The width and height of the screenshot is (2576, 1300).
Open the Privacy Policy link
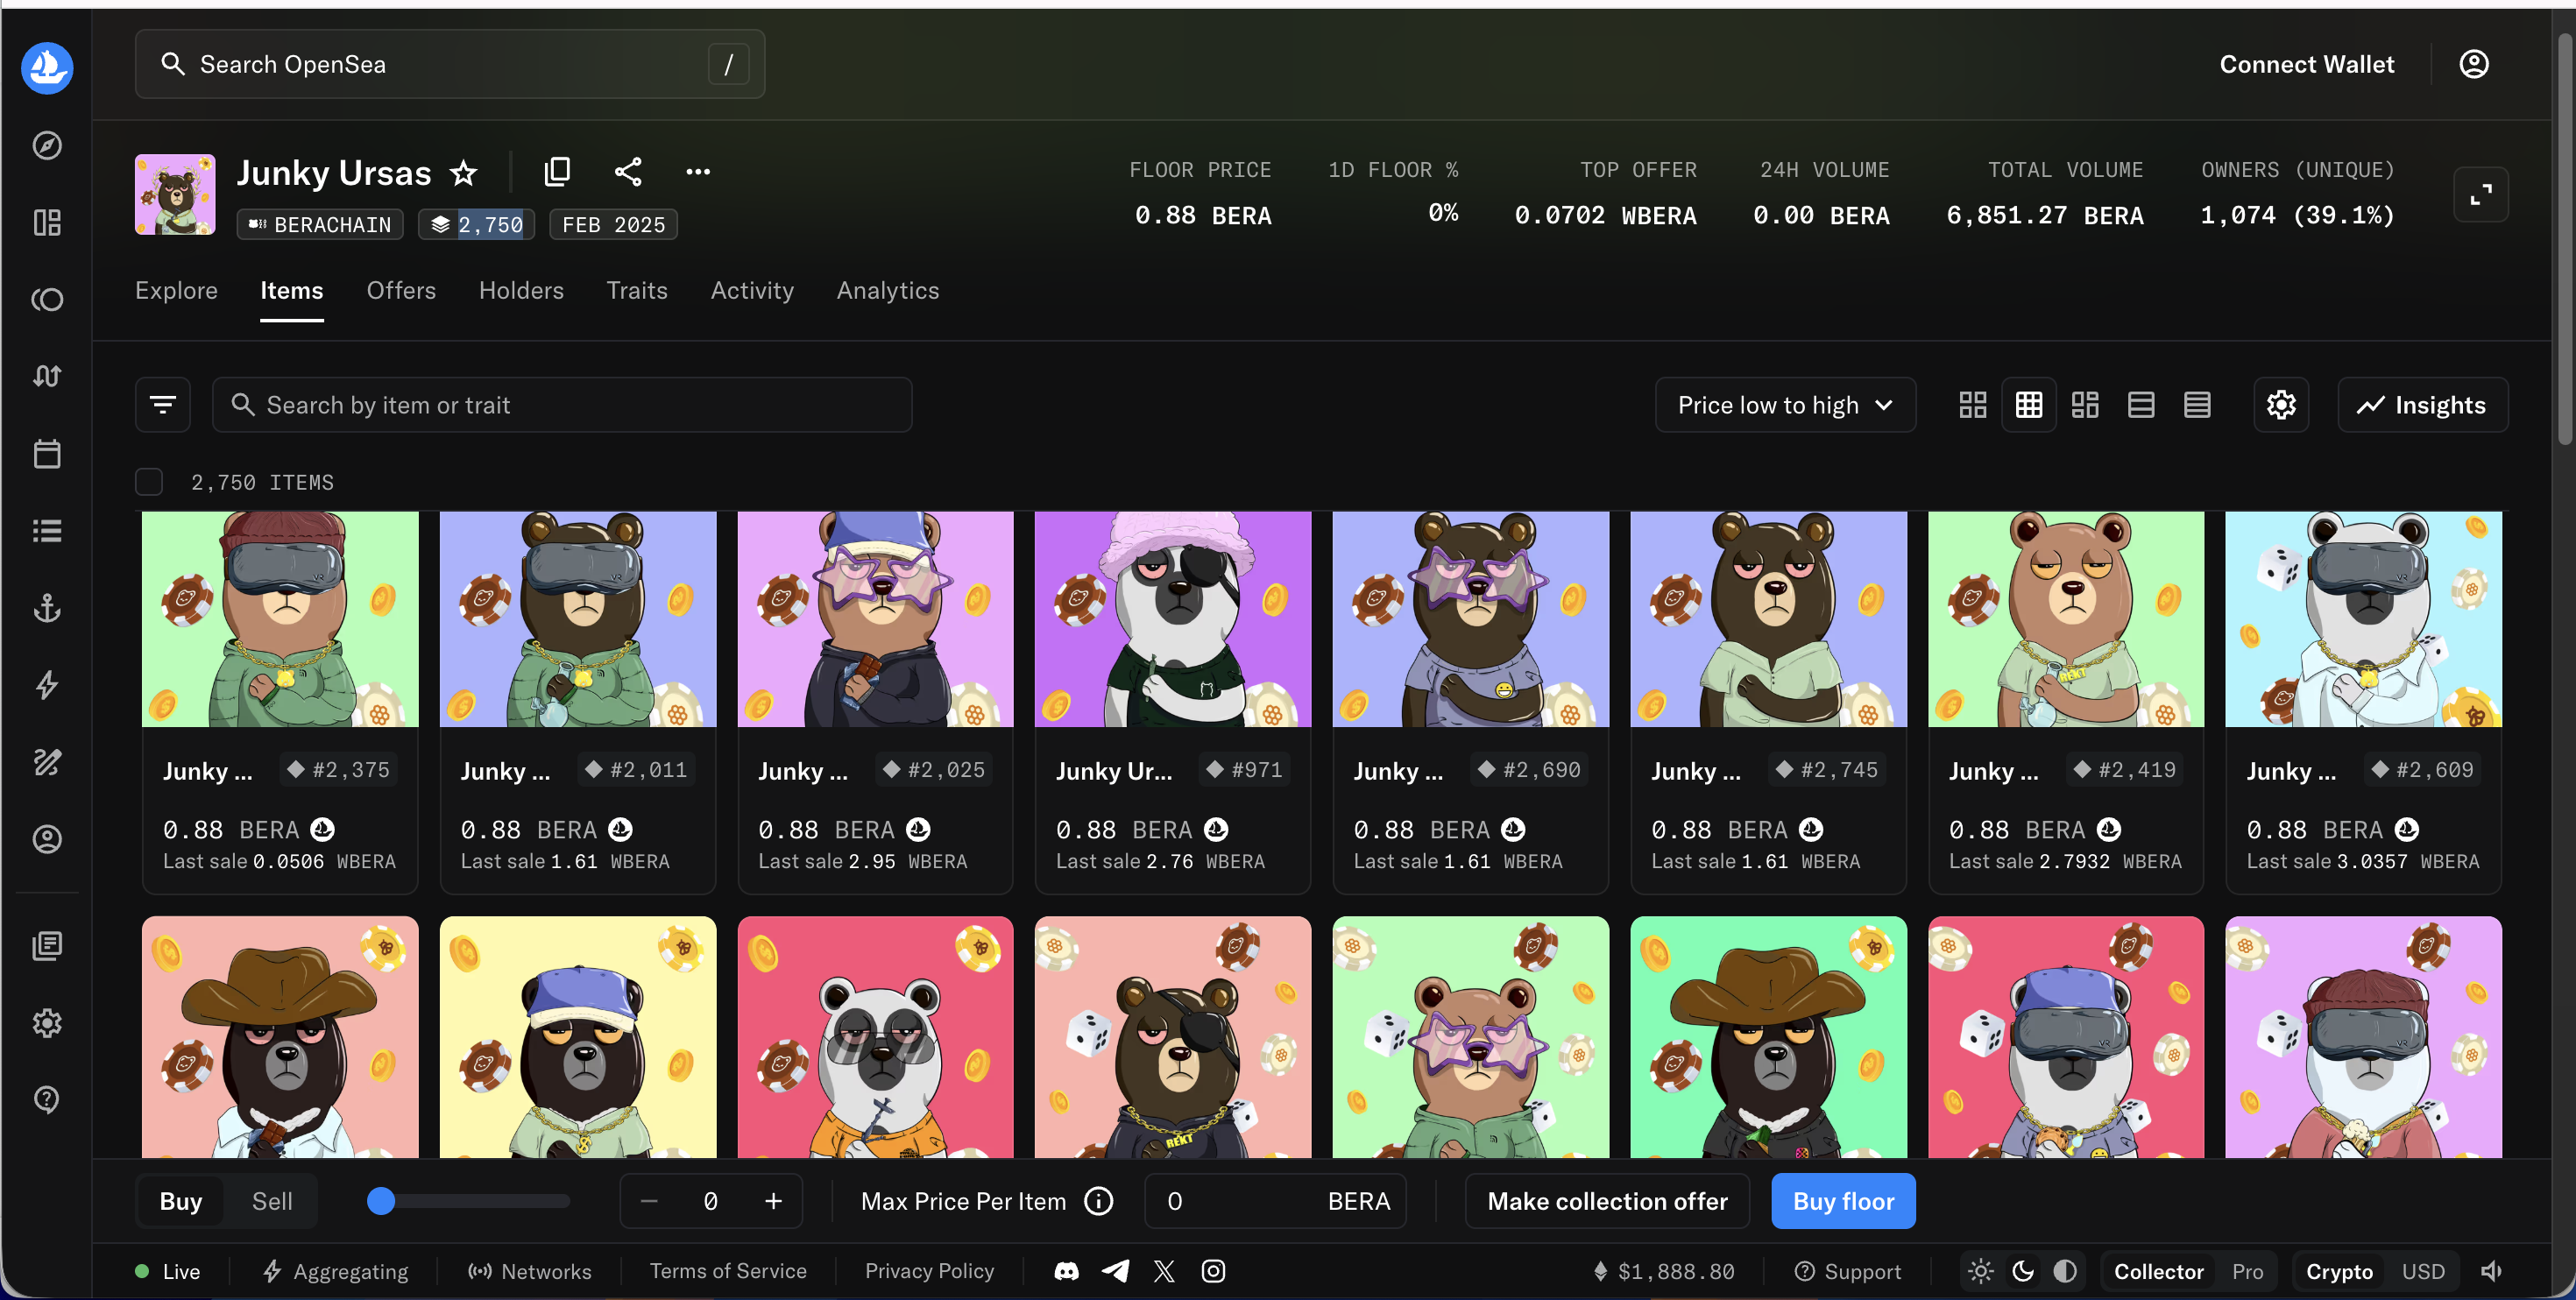[929, 1271]
